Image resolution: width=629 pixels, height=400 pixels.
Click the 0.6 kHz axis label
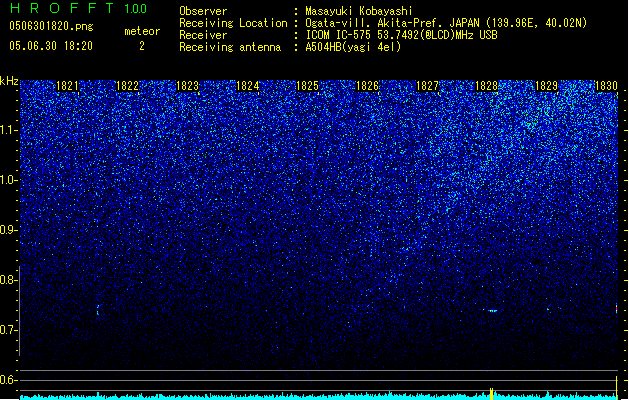(9, 380)
